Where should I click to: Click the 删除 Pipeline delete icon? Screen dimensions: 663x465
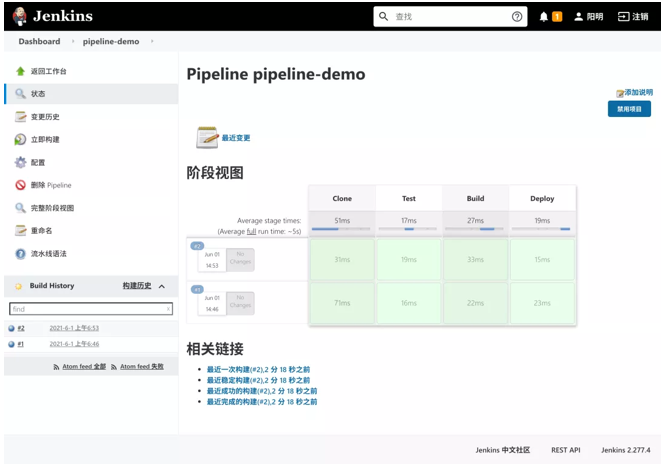pos(20,185)
